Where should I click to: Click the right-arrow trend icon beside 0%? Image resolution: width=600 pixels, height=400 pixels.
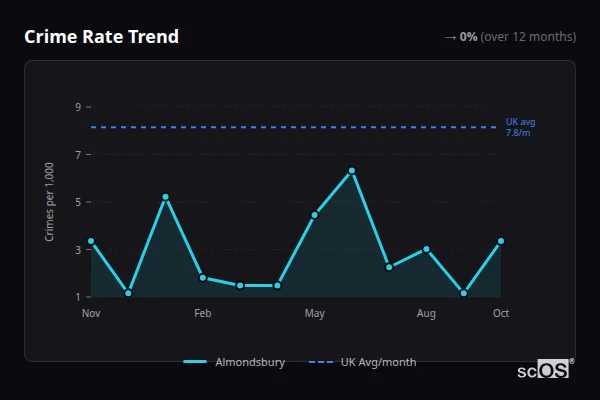click(x=450, y=38)
